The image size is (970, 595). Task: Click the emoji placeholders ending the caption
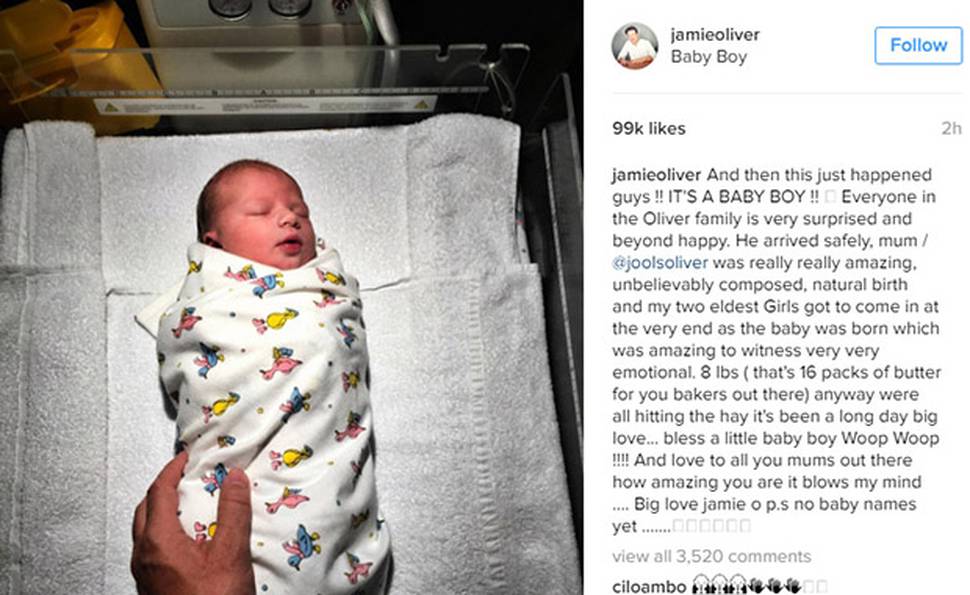(x=711, y=526)
